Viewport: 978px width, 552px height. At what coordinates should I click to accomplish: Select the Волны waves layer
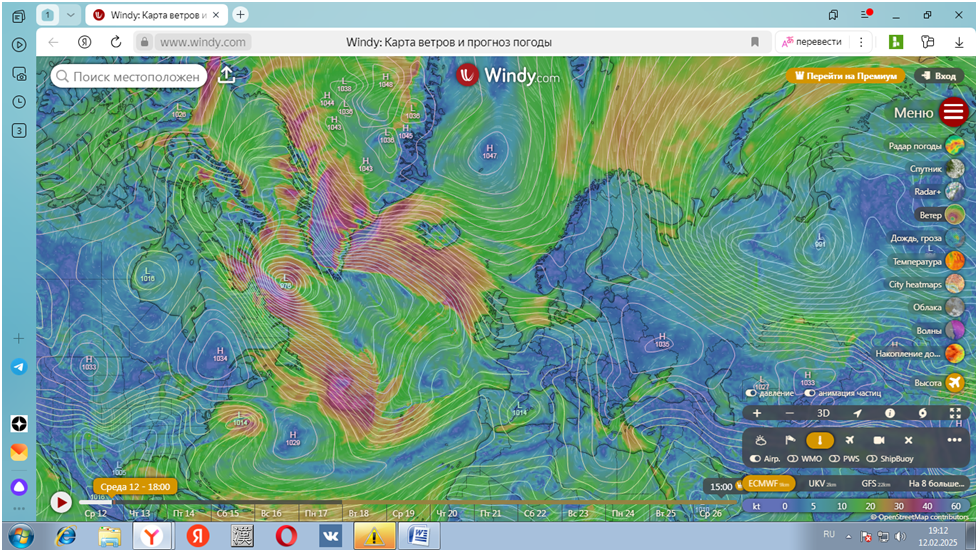955,330
